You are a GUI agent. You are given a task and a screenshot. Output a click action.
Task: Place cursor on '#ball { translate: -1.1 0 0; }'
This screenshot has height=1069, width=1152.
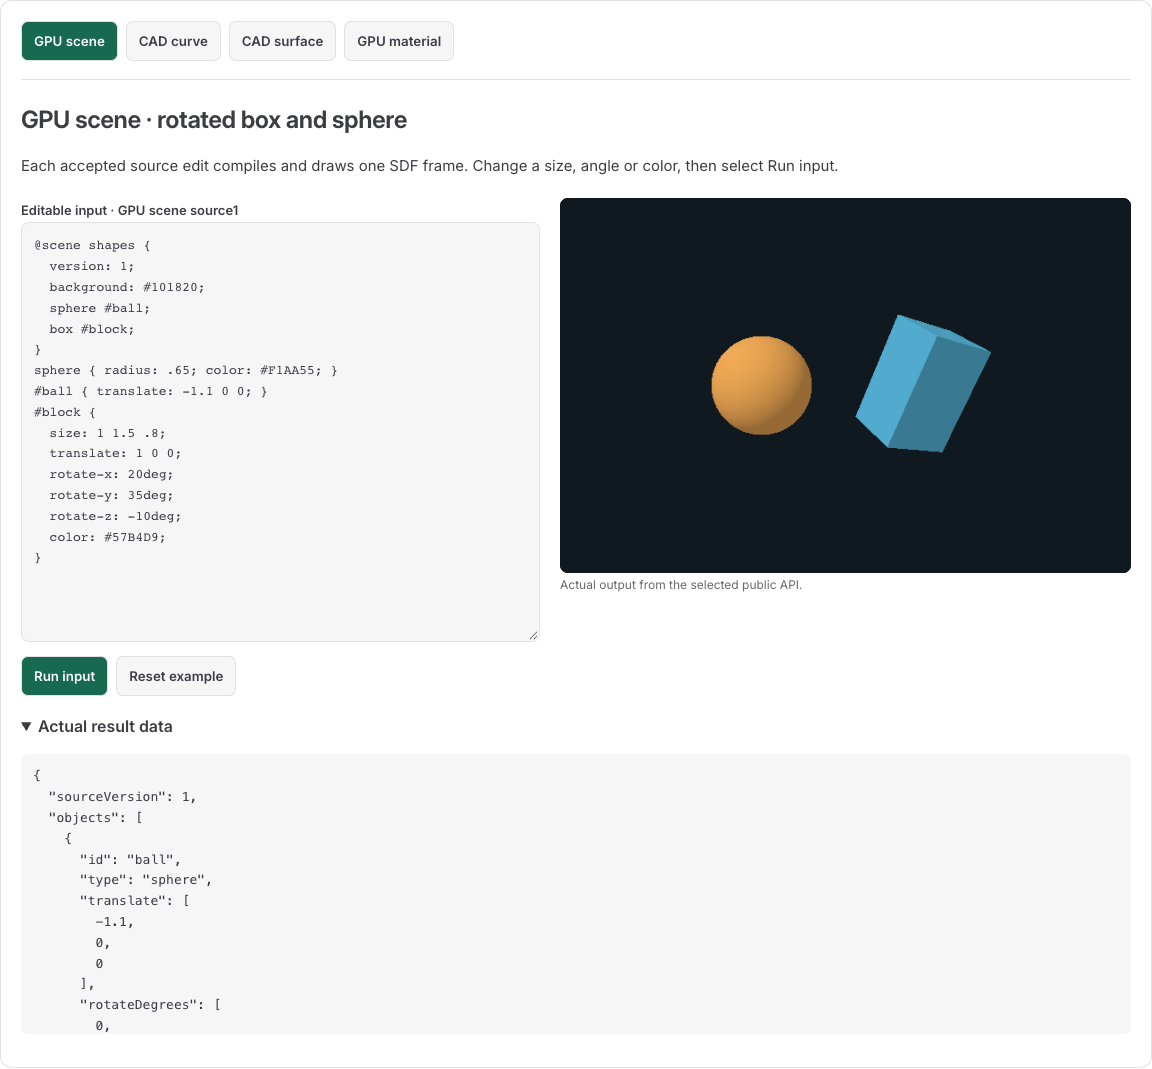point(151,391)
